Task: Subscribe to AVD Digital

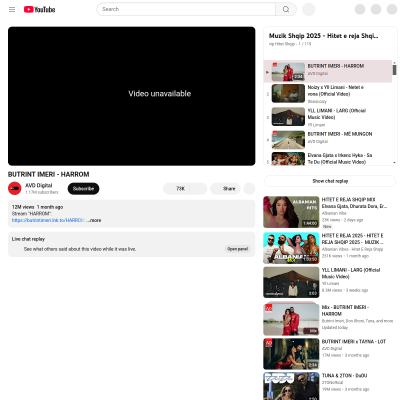Action: 83,189
